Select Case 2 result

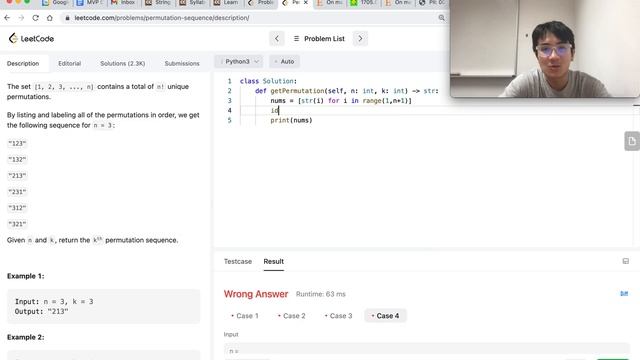291,316
